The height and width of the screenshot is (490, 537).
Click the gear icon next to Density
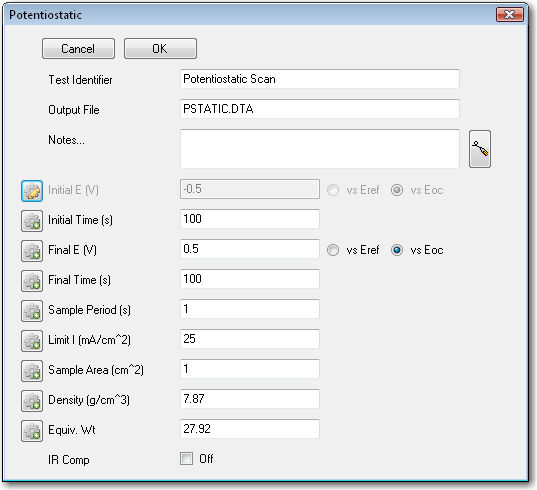[32, 401]
